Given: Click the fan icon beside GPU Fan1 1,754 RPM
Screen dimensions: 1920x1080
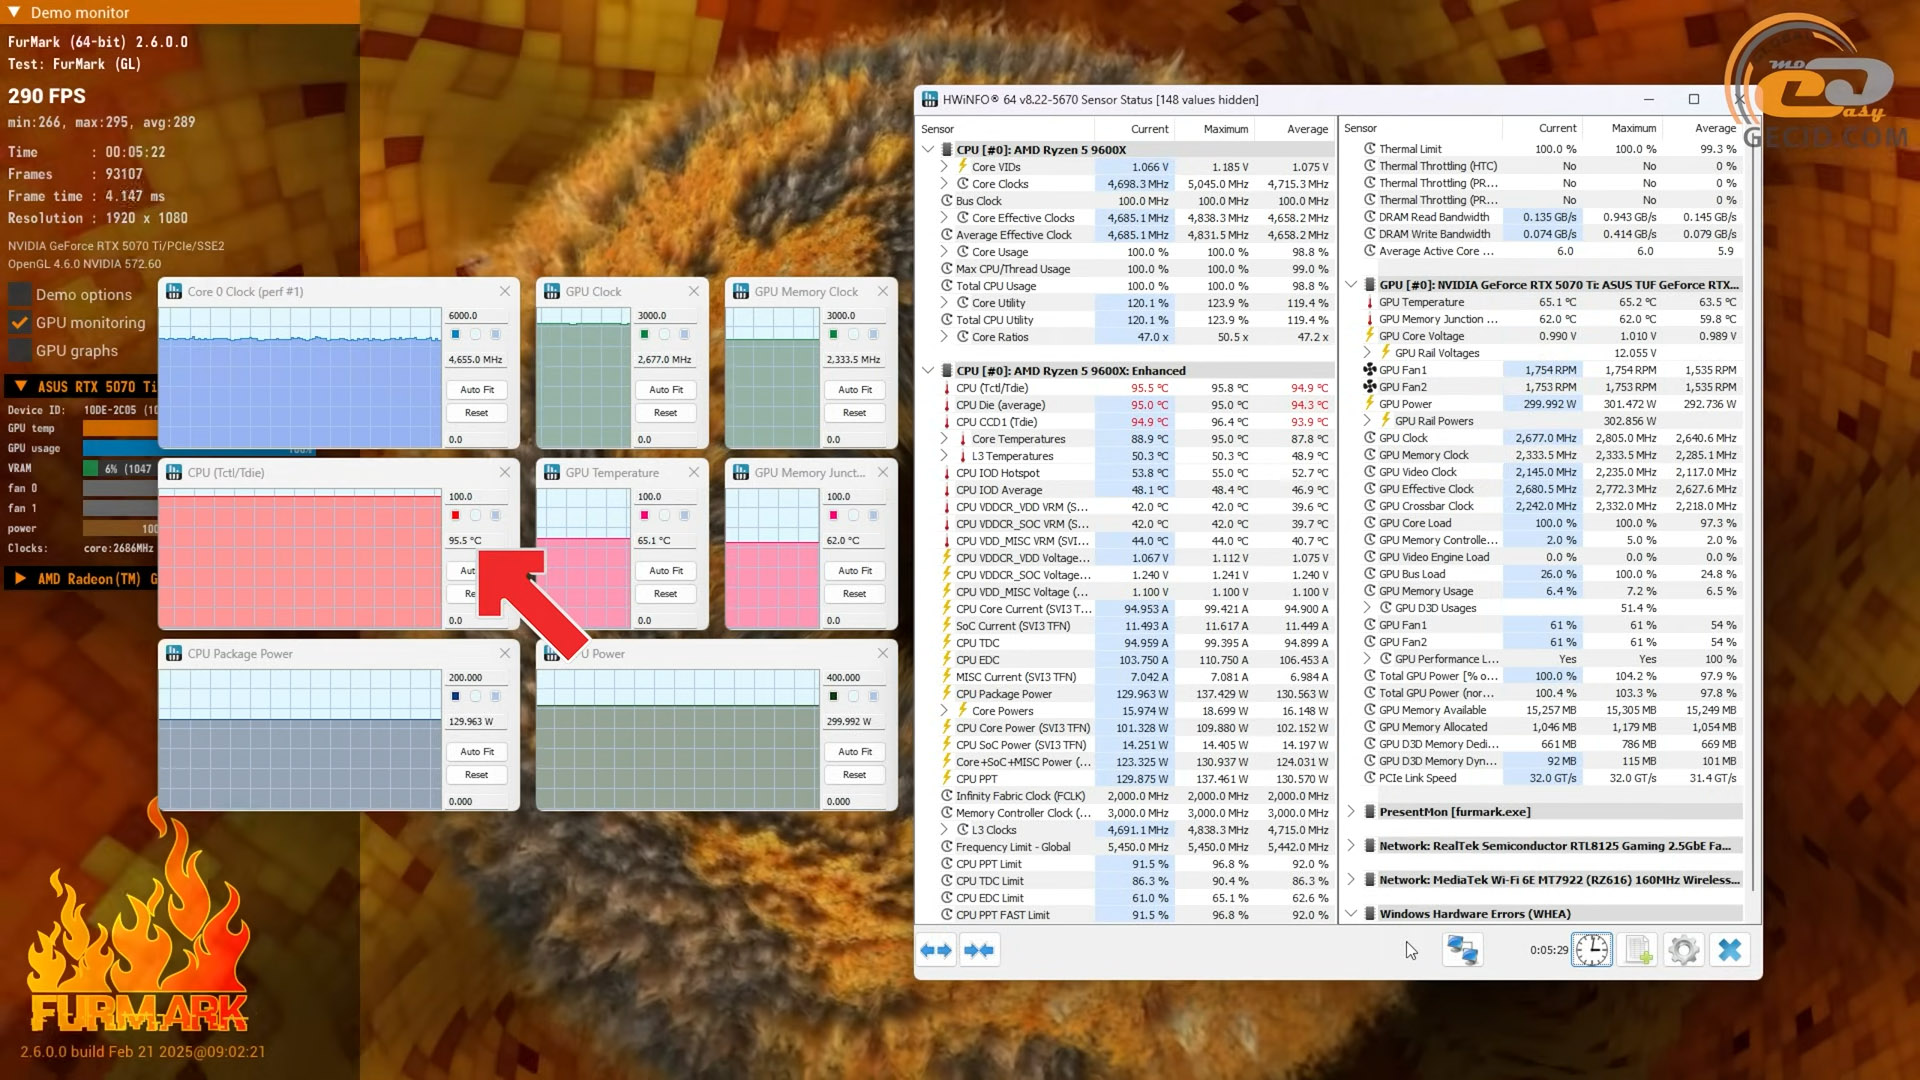Looking at the screenshot, I should [1370, 370].
